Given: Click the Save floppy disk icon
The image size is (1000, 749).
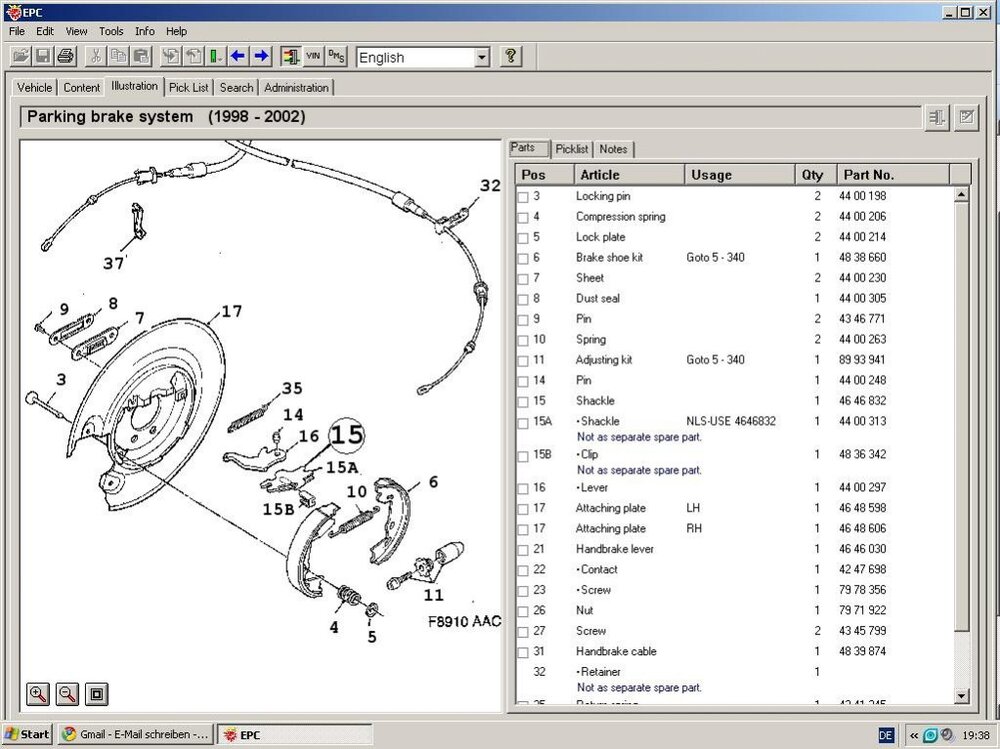Looking at the screenshot, I should 43,56.
